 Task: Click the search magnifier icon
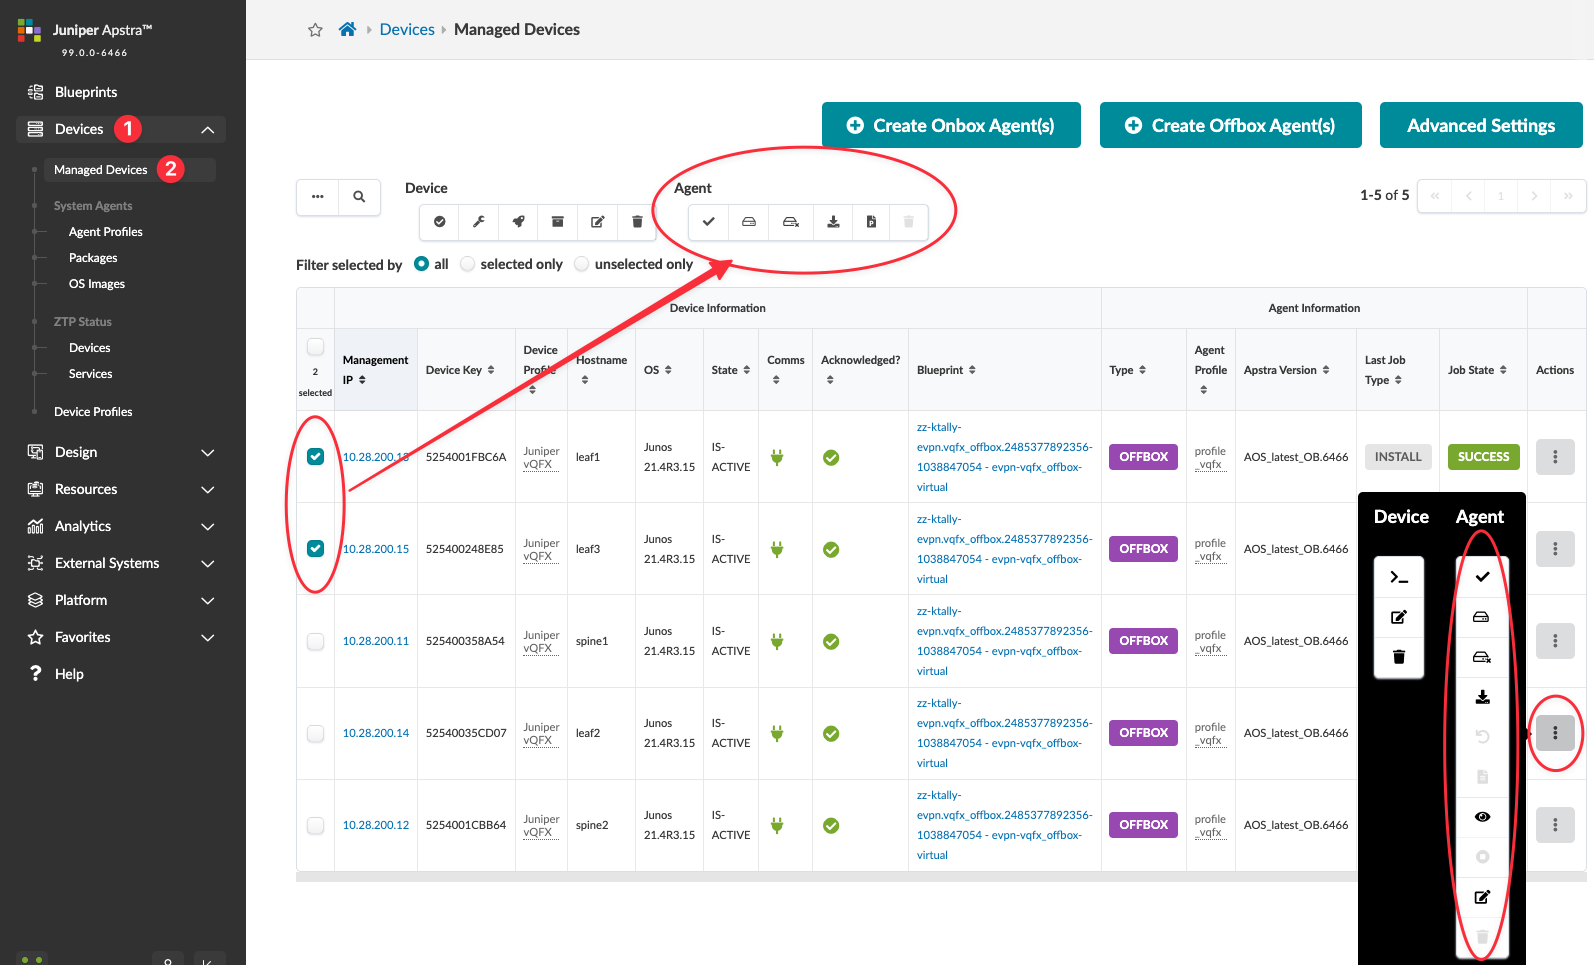point(359,197)
